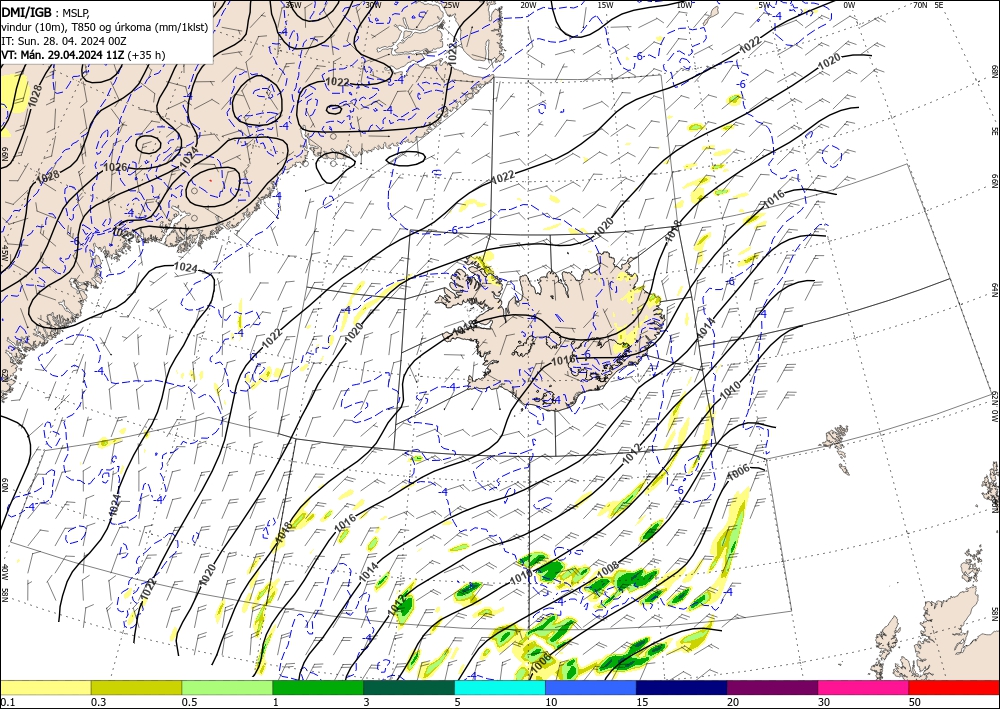The image size is (1000, 709).
Task: Click the '25W' longitude label
Action: pyautogui.click(x=451, y=4)
